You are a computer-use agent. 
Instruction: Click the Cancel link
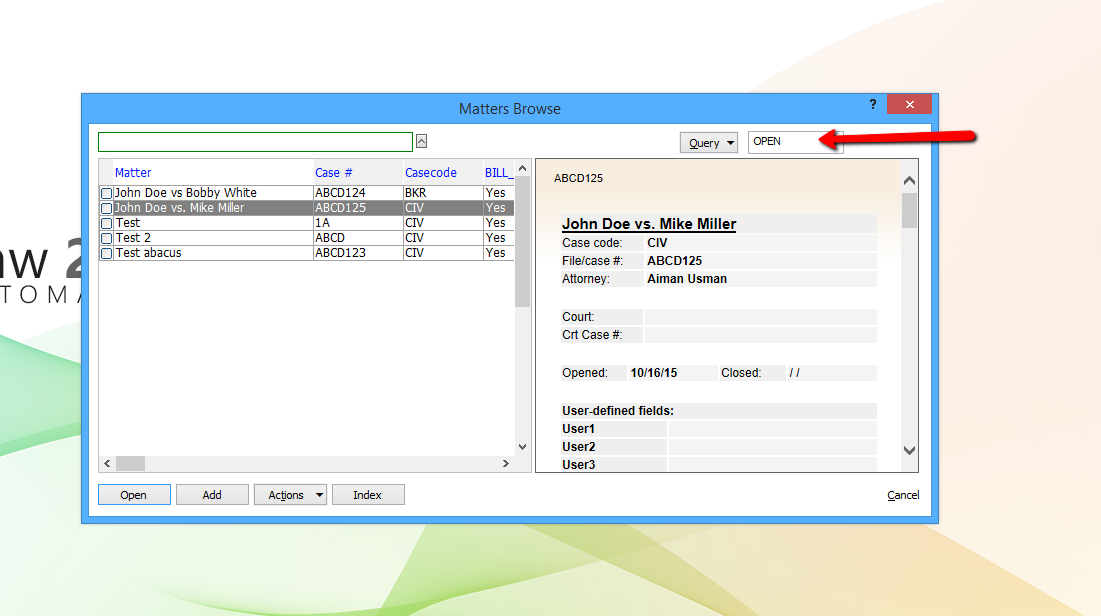(901, 494)
